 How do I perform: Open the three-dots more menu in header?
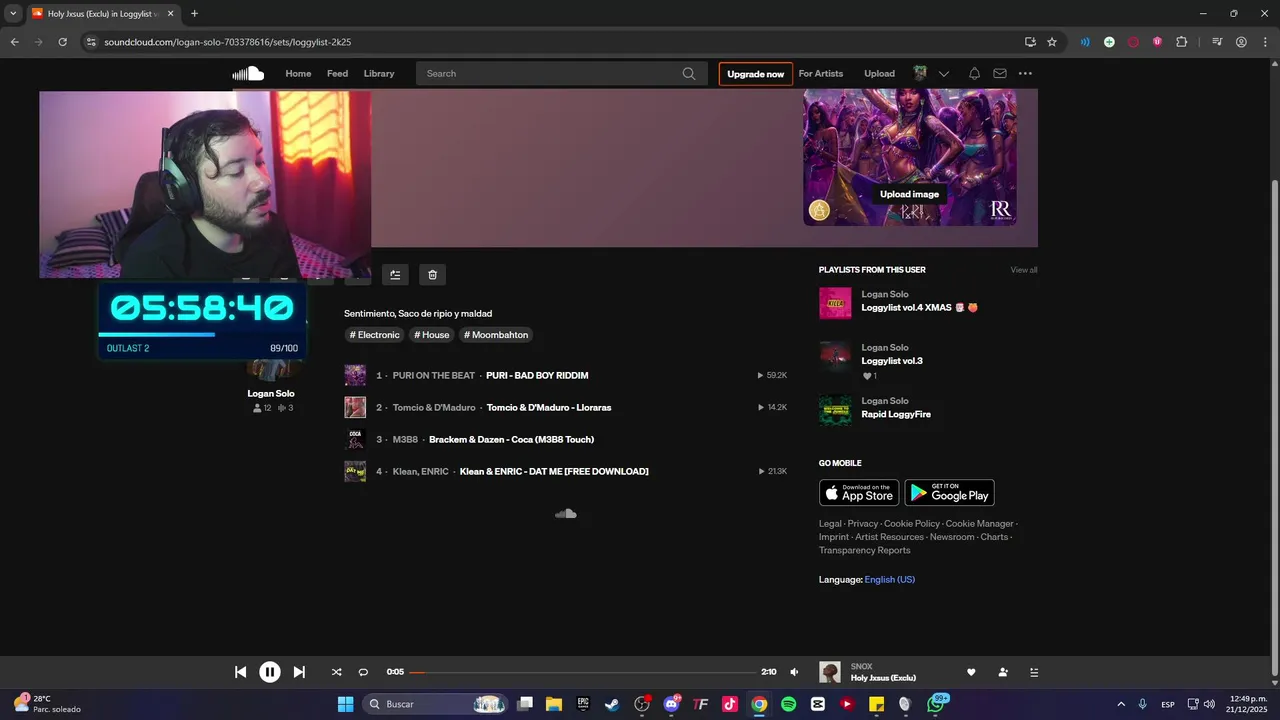point(1025,73)
